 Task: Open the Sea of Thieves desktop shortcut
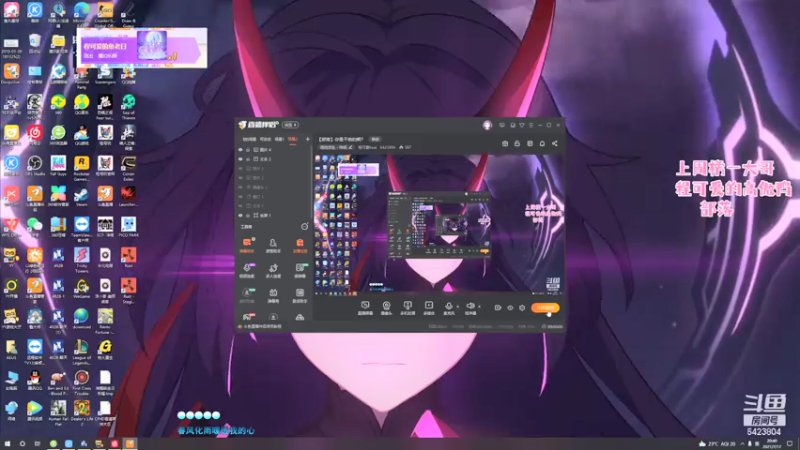(x=129, y=106)
